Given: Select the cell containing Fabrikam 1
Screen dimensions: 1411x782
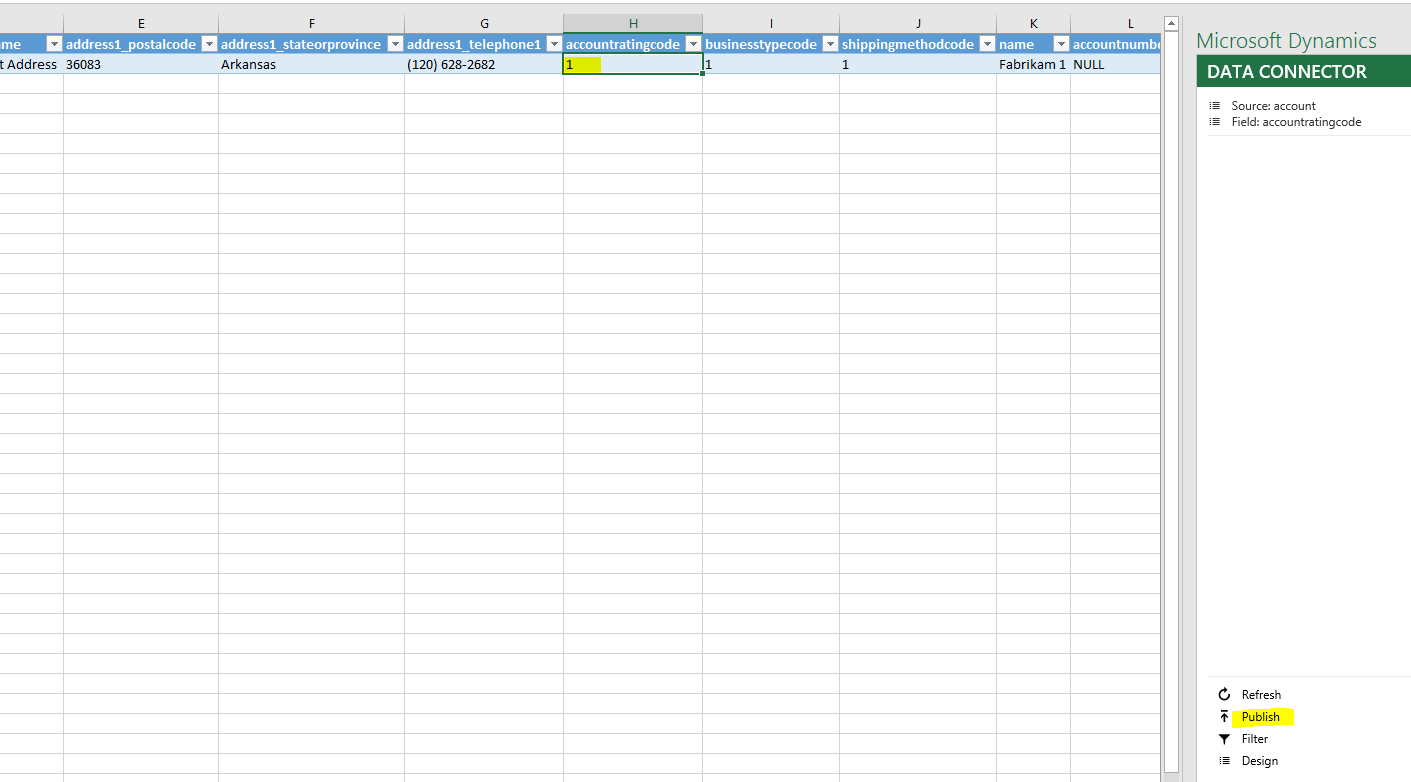Looking at the screenshot, I should pyautogui.click(x=1032, y=63).
